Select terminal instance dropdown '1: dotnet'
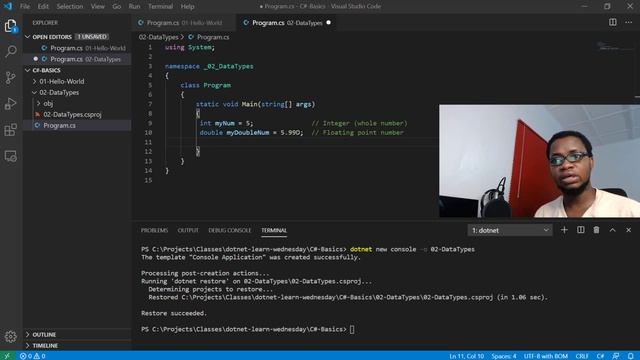The image size is (640, 360). [x=510, y=230]
